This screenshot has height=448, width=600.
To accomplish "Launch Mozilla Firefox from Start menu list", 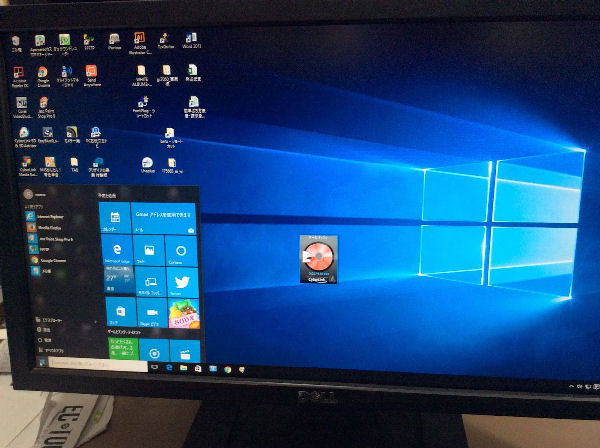I will click(45, 227).
